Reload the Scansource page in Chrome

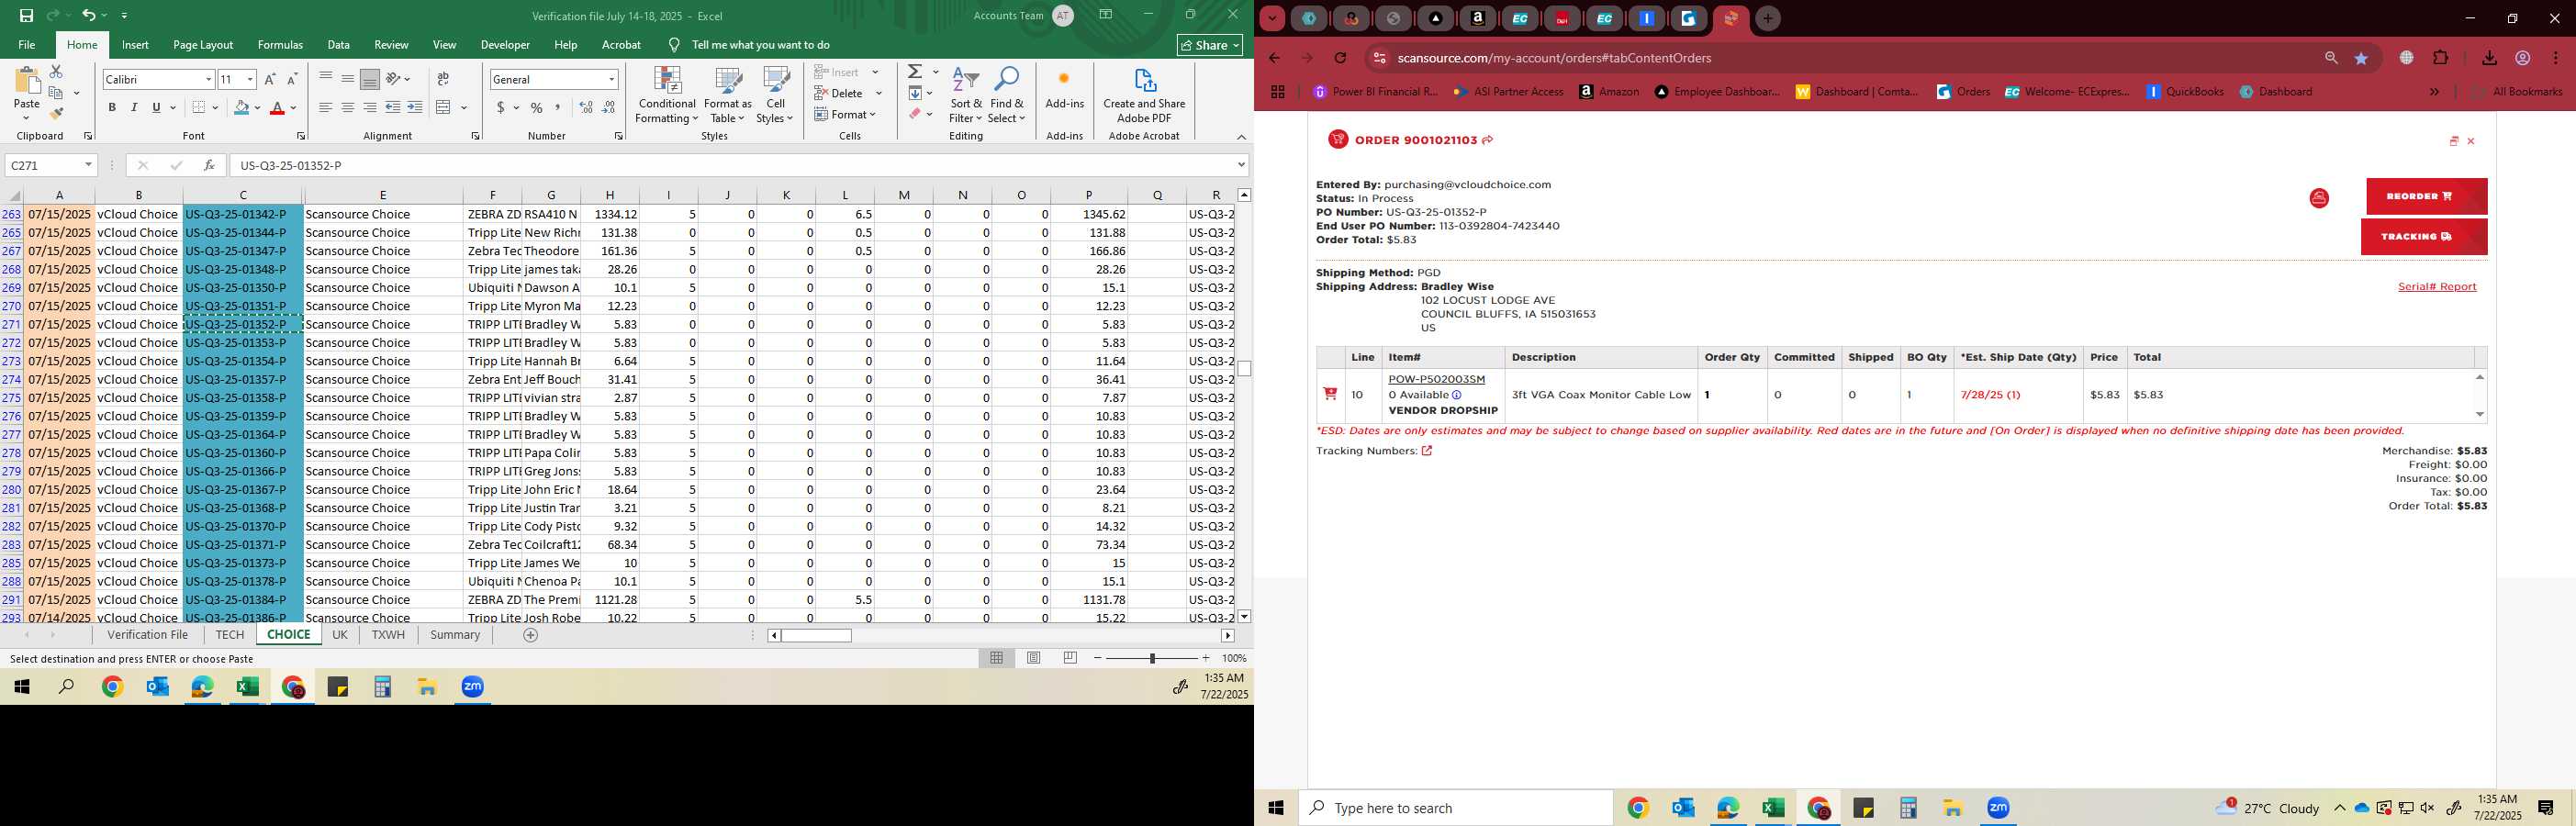1340,58
